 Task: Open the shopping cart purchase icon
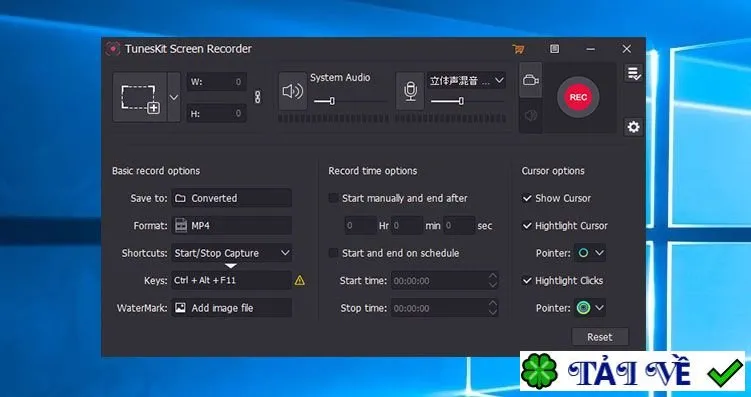518,49
